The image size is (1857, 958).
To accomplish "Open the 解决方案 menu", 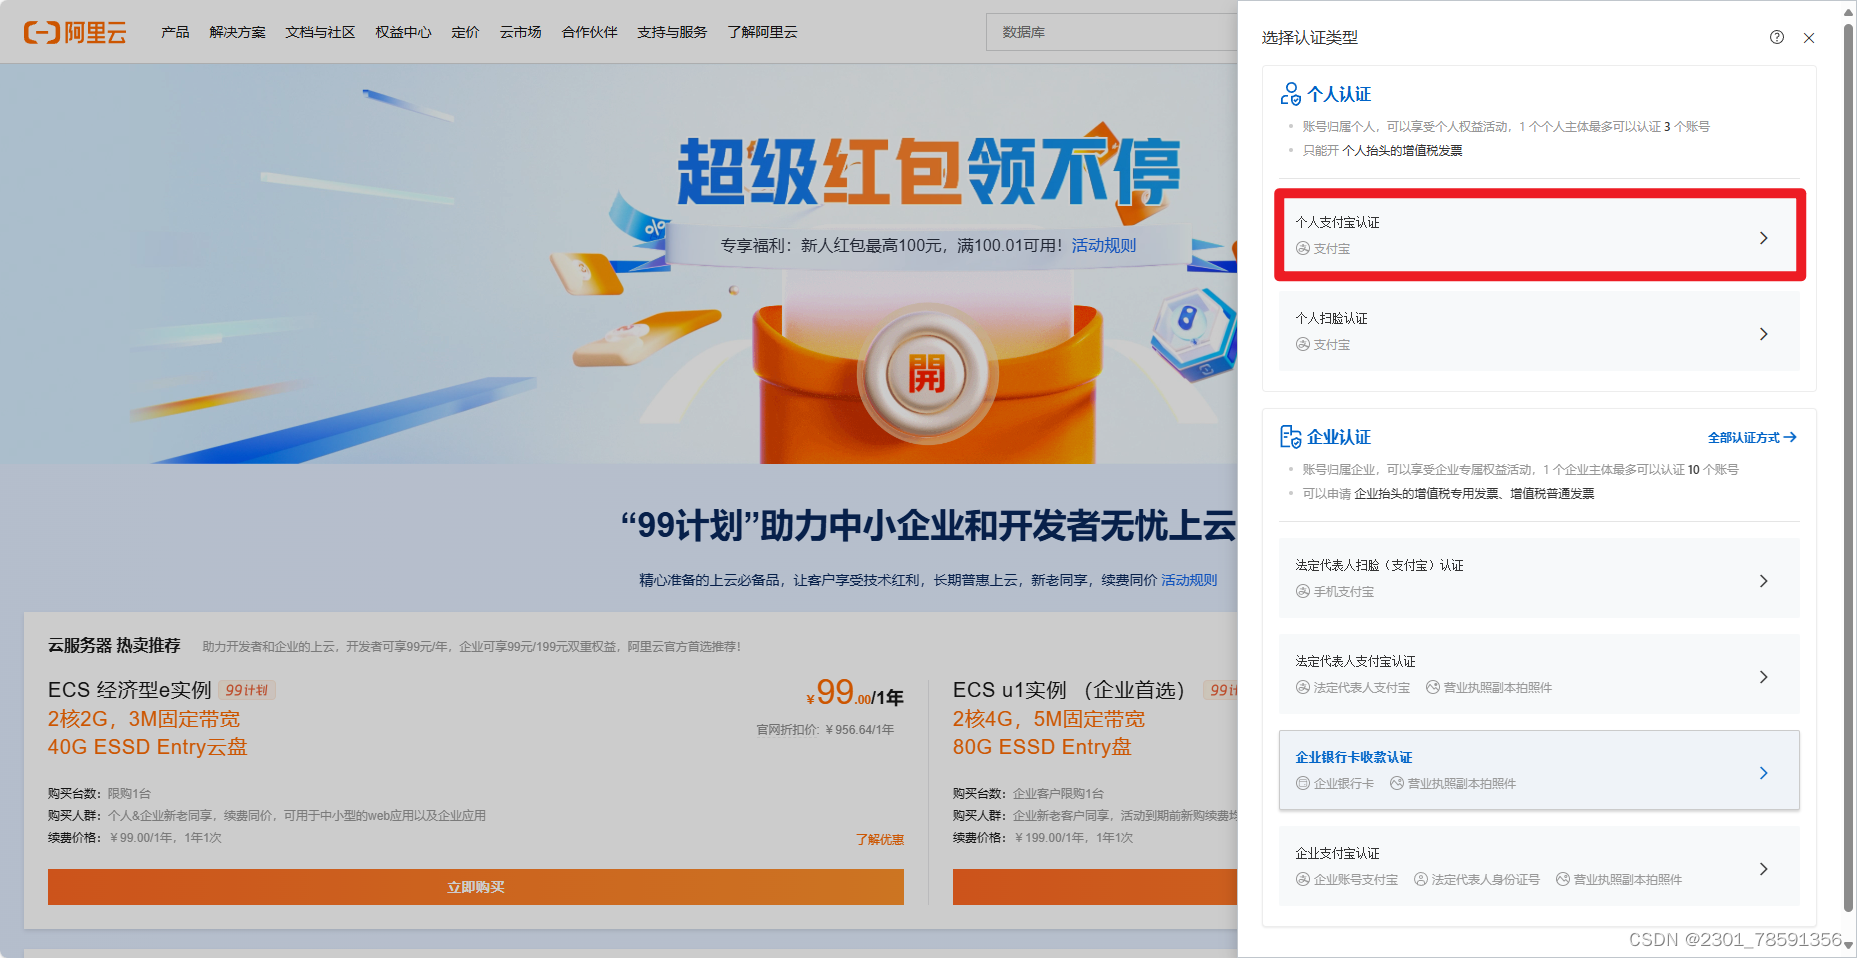I will coord(238,32).
